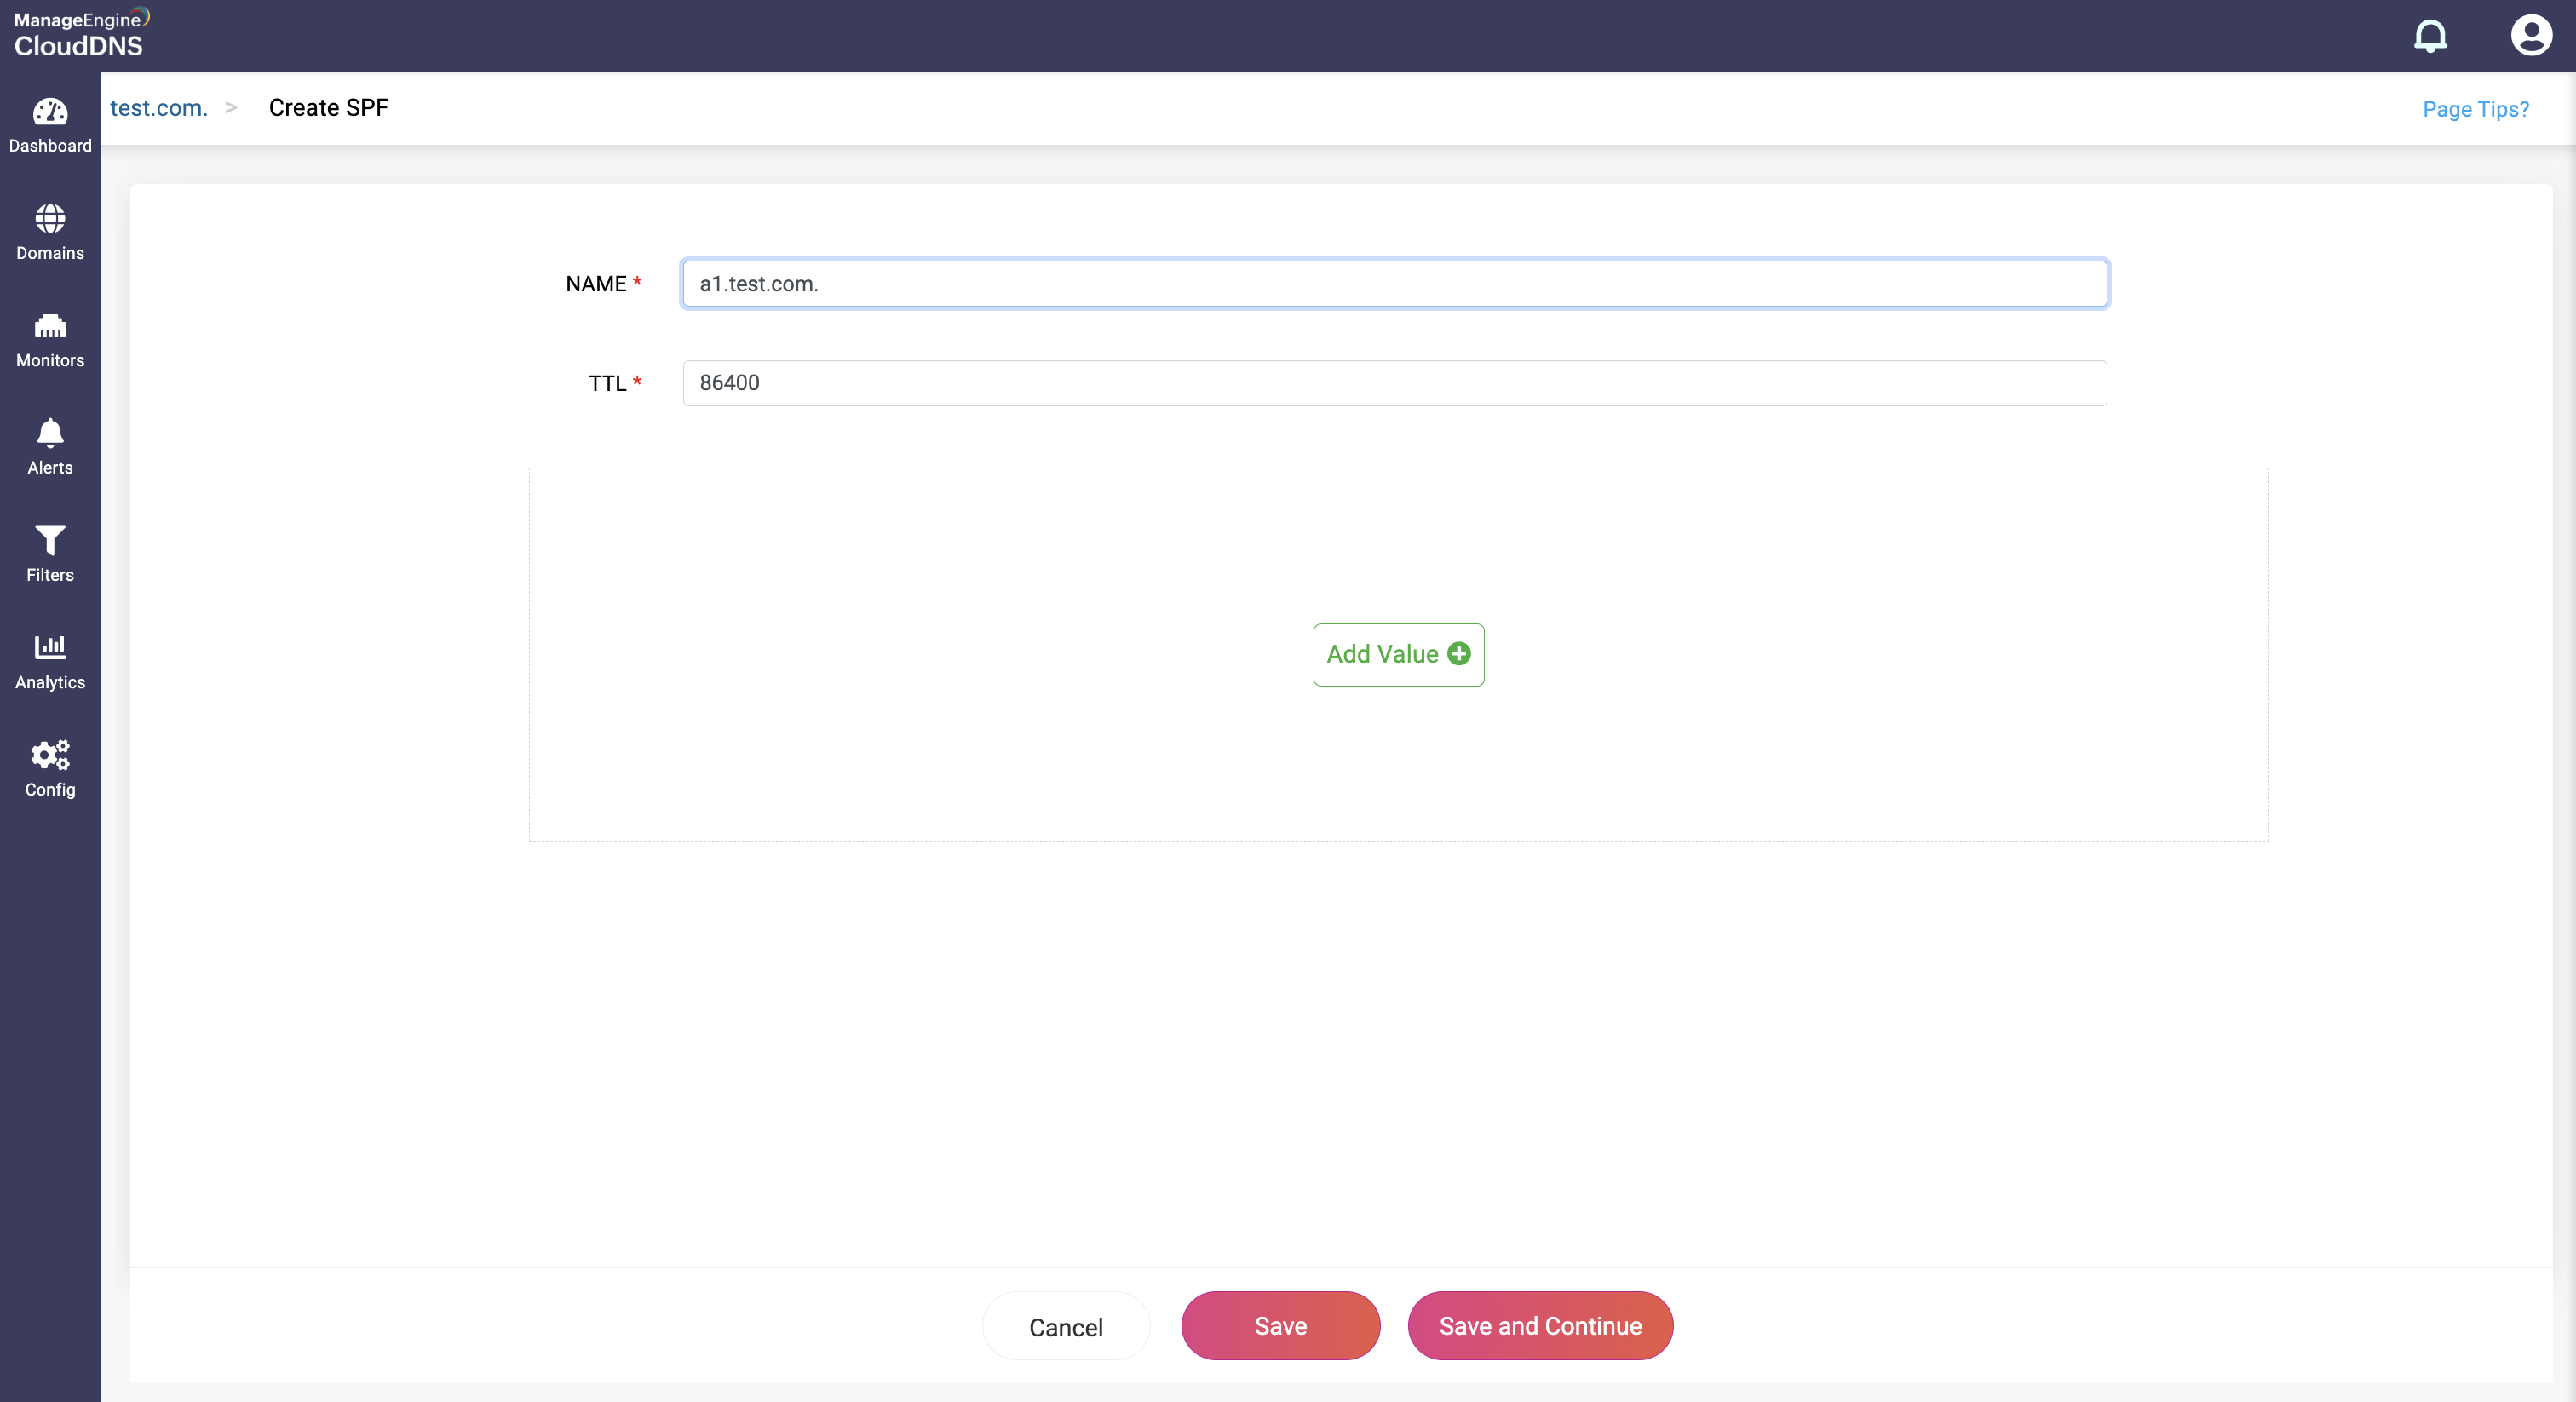
Task: Click the Save button
Action: click(x=1280, y=1326)
